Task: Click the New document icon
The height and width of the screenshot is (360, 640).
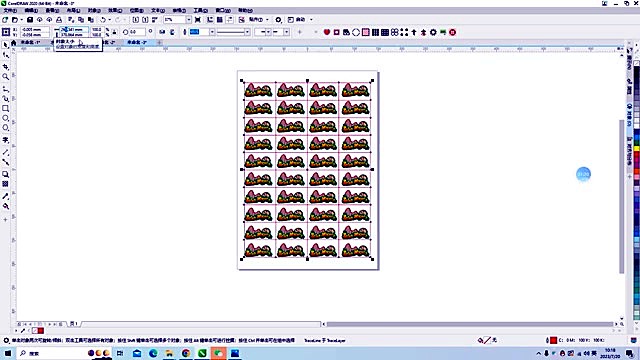Action: point(5,20)
